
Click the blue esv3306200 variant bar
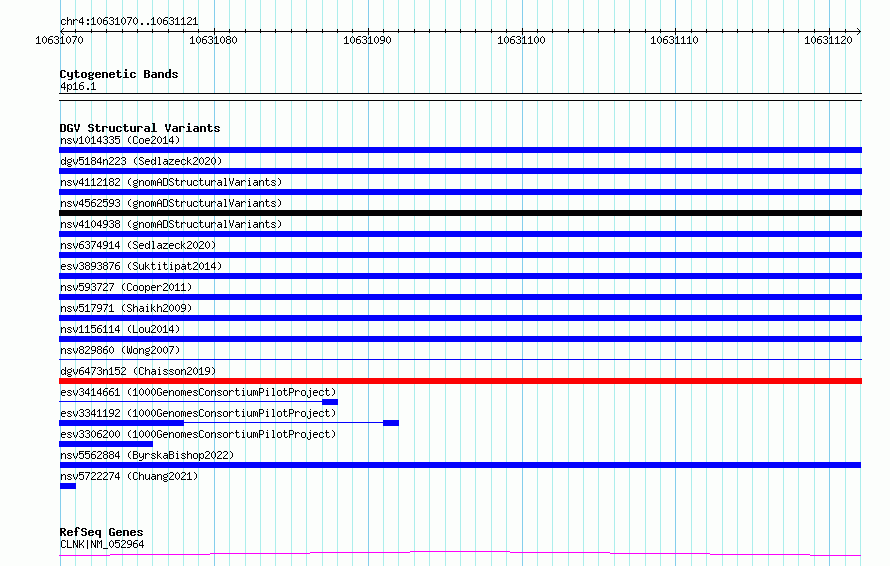point(106,444)
